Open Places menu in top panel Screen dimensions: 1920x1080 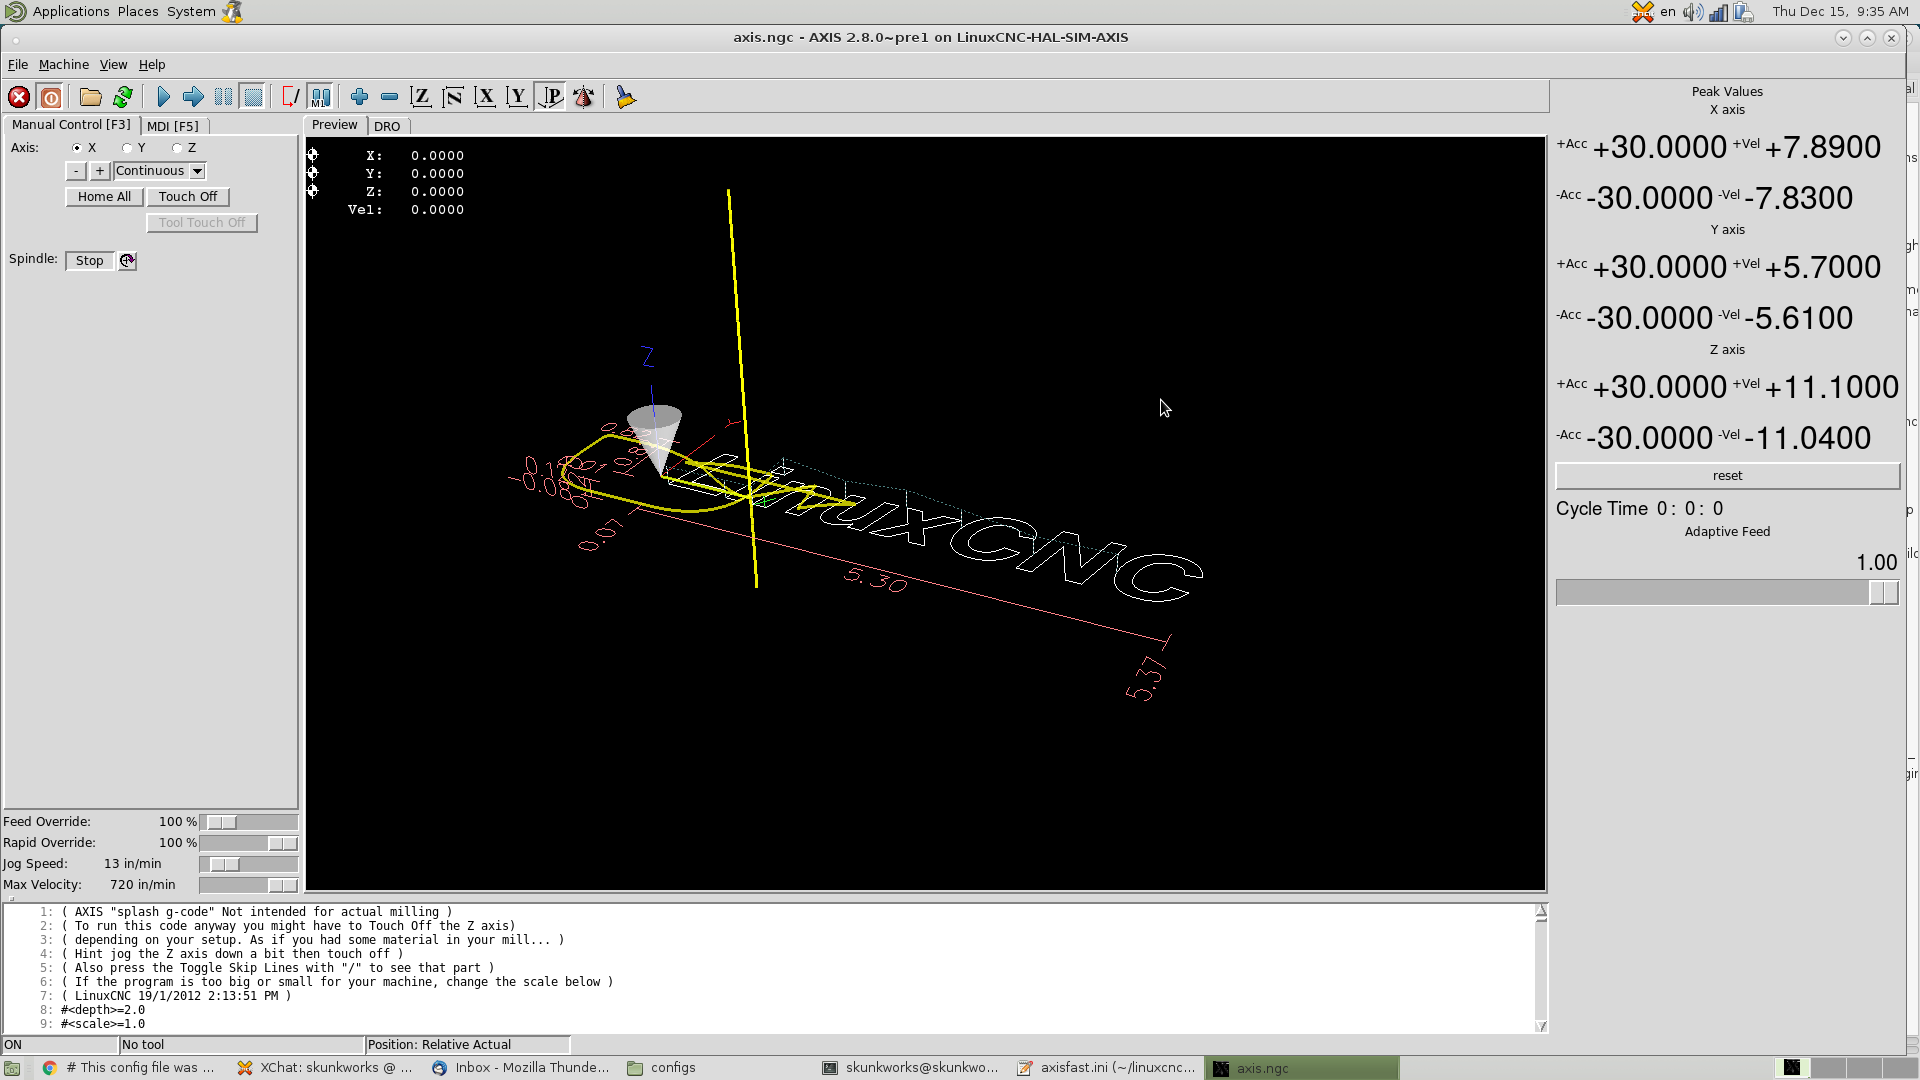(x=138, y=12)
